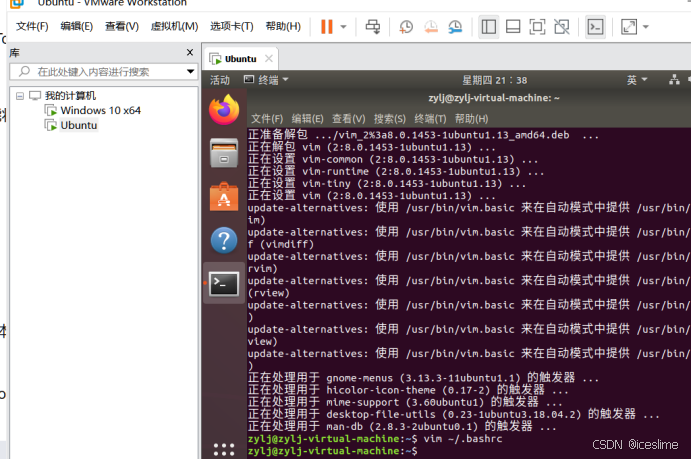Image resolution: width=692 pixels, height=459 pixels.
Task: Toggle the console view icon
Action: 595,27
